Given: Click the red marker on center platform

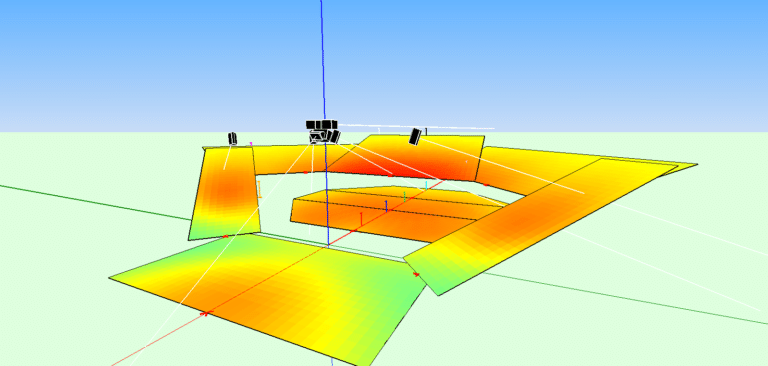Looking at the screenshot, I should tap(361, 219).
